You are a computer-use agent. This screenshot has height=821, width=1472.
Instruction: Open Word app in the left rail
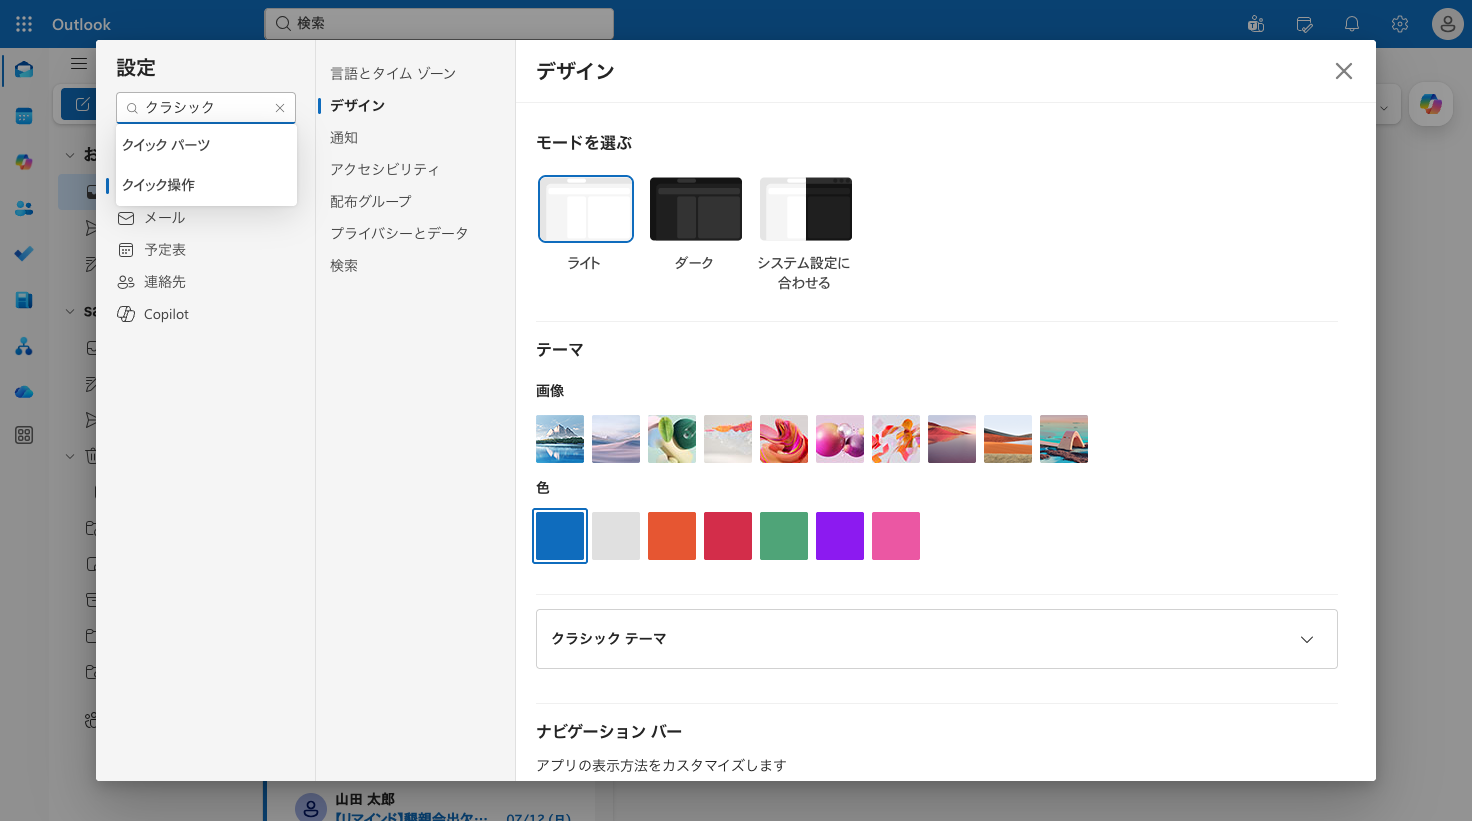(x=24, y=300)
